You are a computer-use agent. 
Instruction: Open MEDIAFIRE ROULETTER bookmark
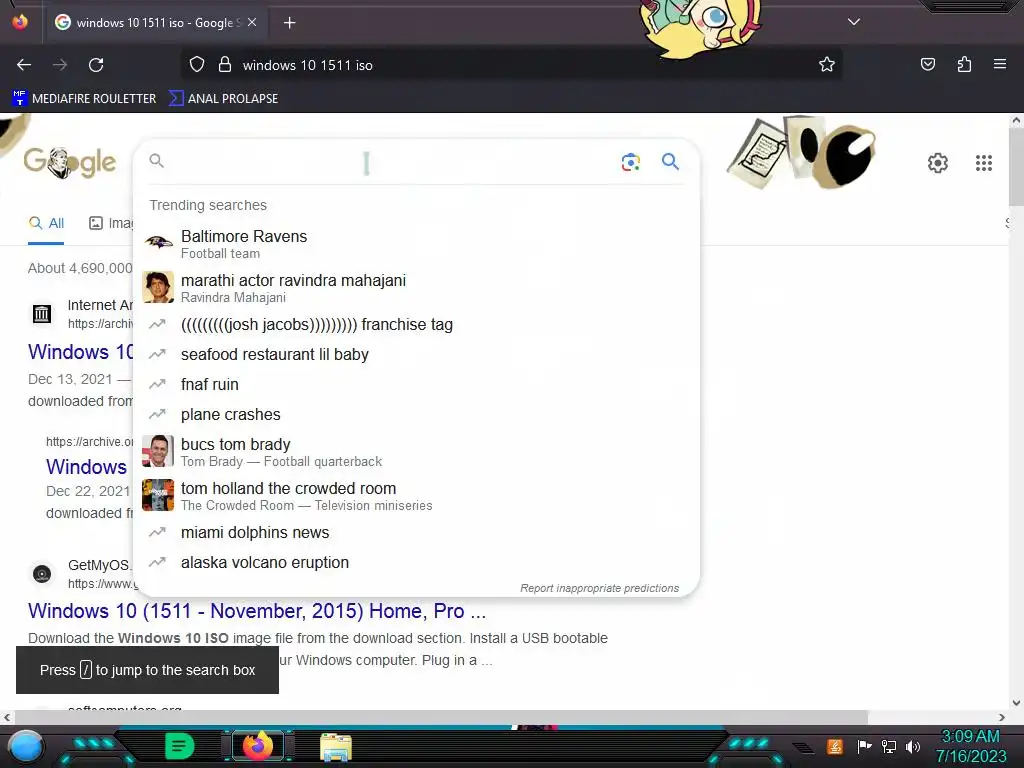click(84, 98)
